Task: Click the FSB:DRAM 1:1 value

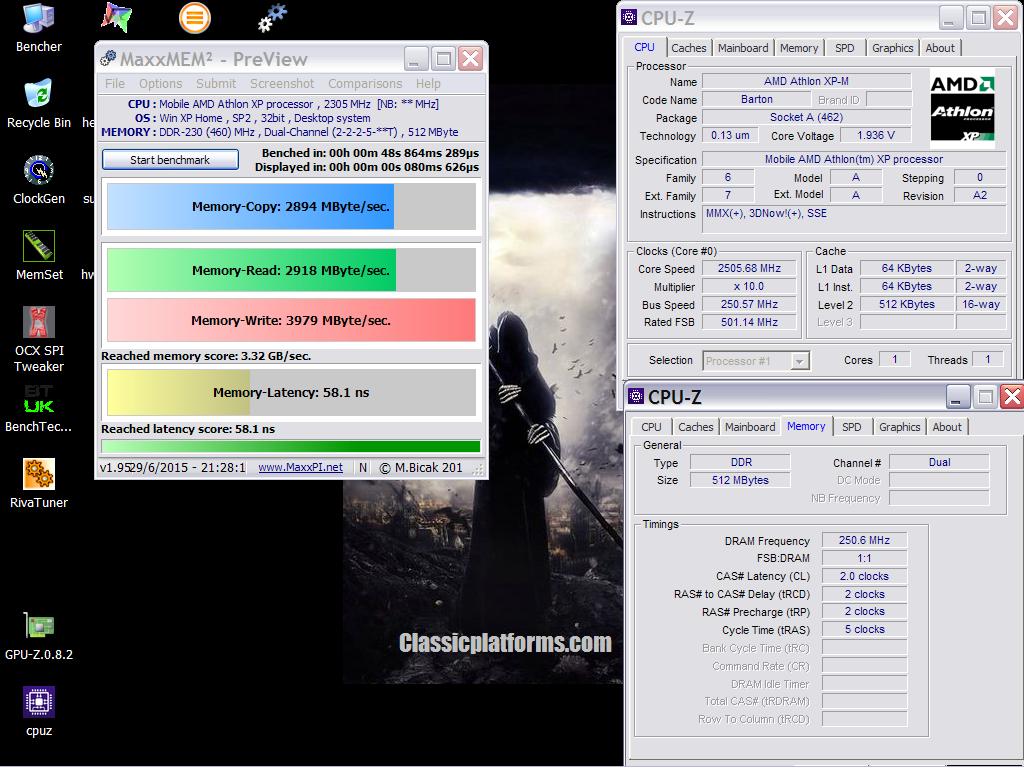Action: click(x=864, y=558)
